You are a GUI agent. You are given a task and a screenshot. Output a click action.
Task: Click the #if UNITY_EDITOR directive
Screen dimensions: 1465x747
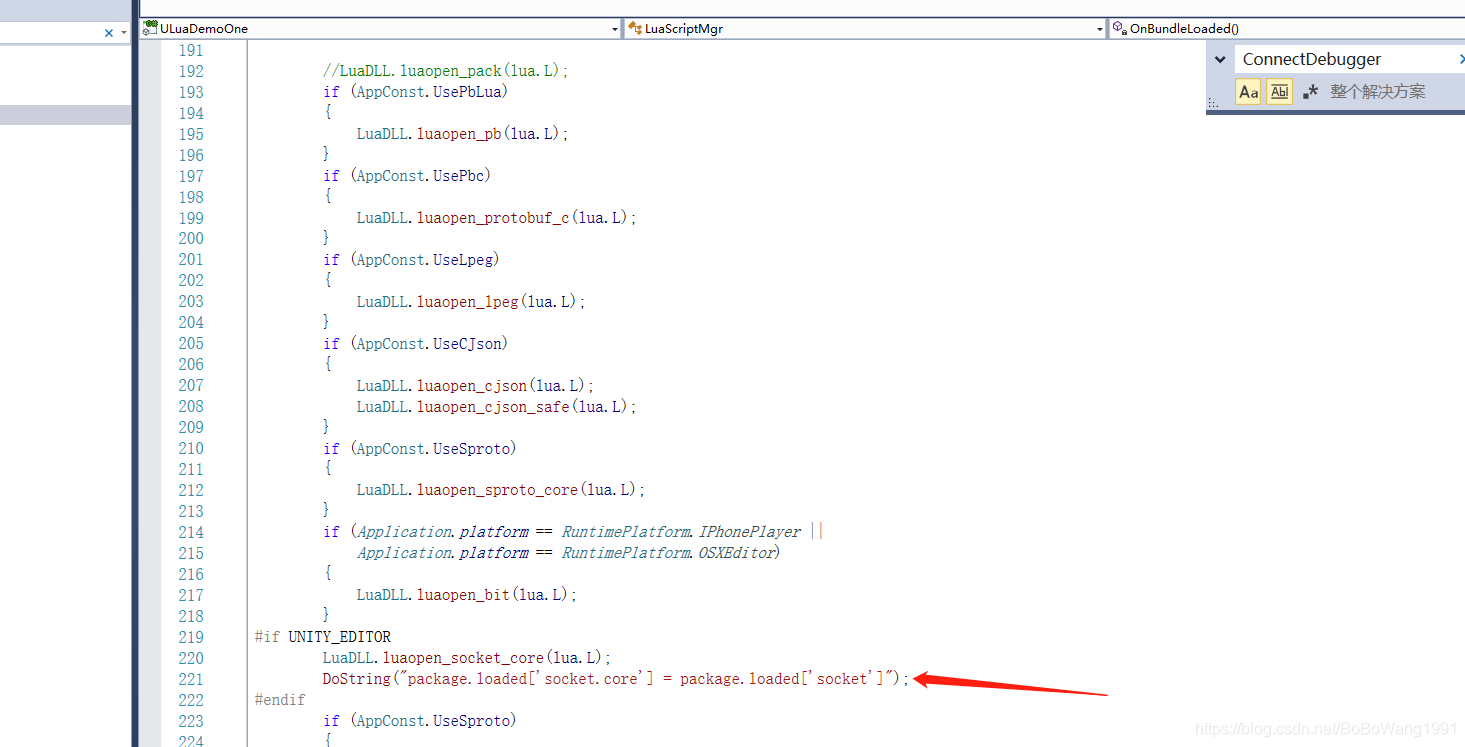pyautogui.click(x=323, y=637)
